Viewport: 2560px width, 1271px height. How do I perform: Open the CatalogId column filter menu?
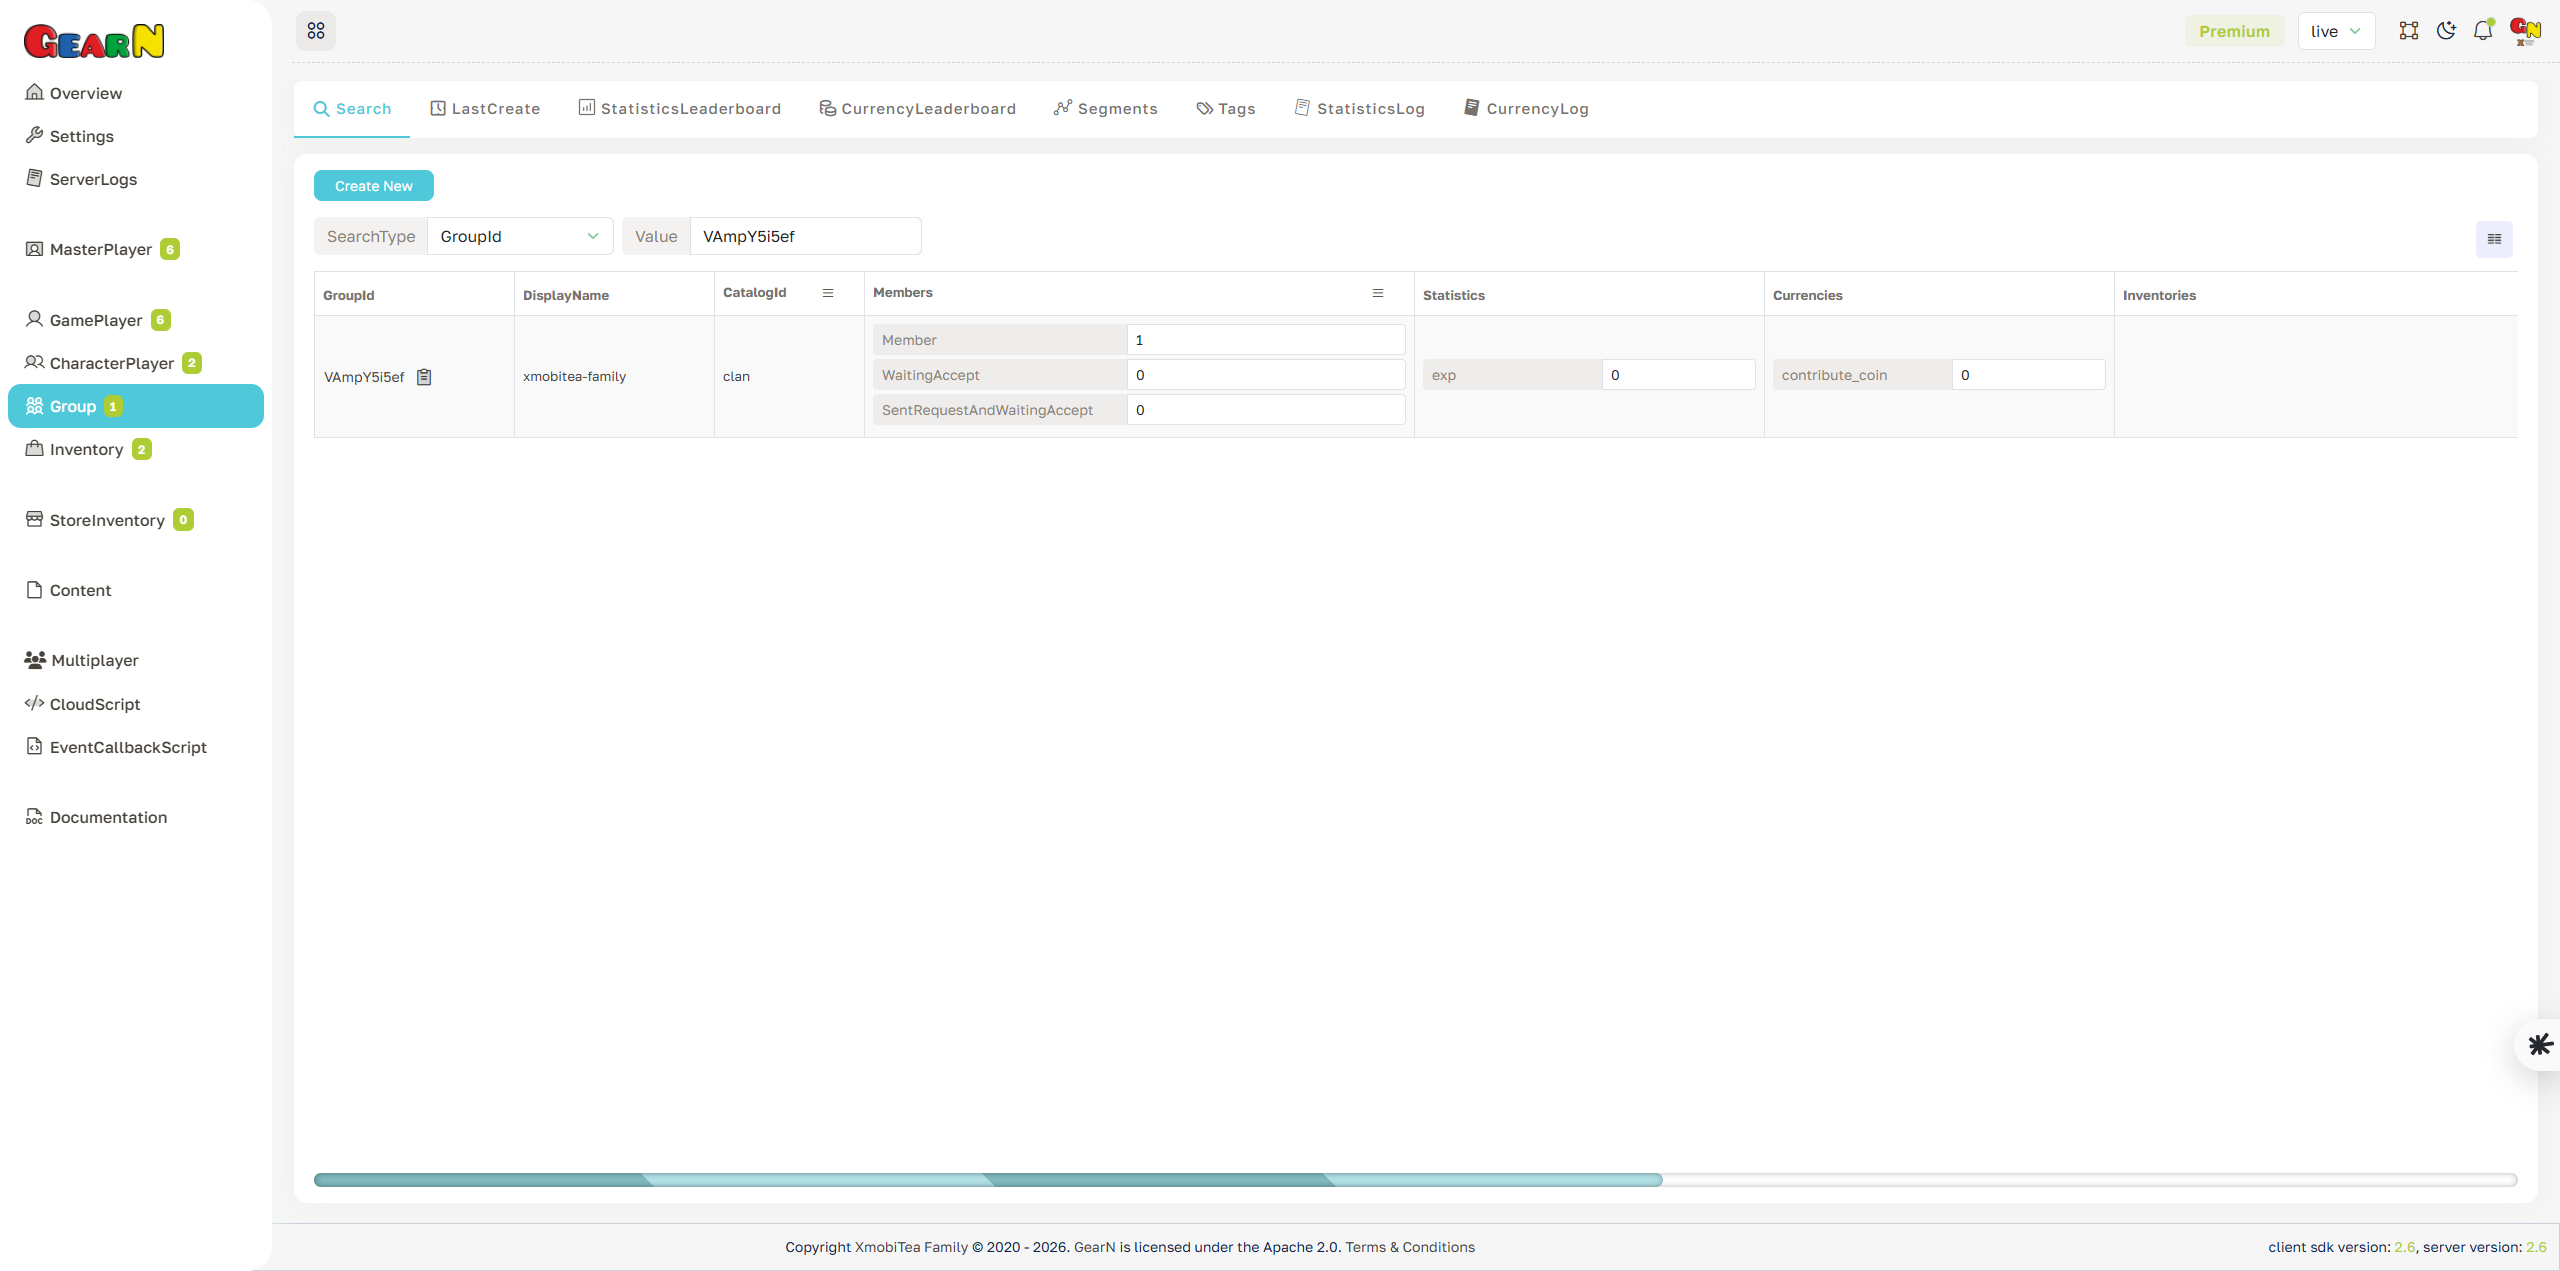click(827, 293)
